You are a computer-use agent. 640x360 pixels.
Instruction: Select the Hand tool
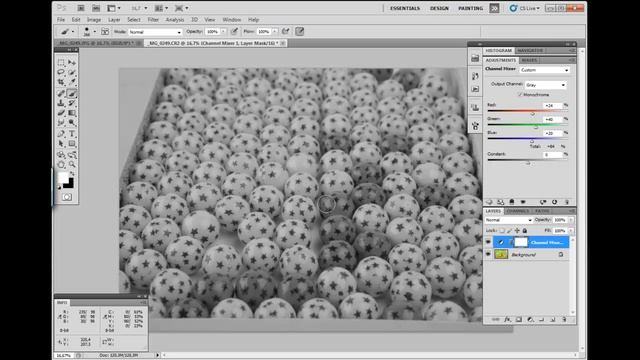pos(61,164)
